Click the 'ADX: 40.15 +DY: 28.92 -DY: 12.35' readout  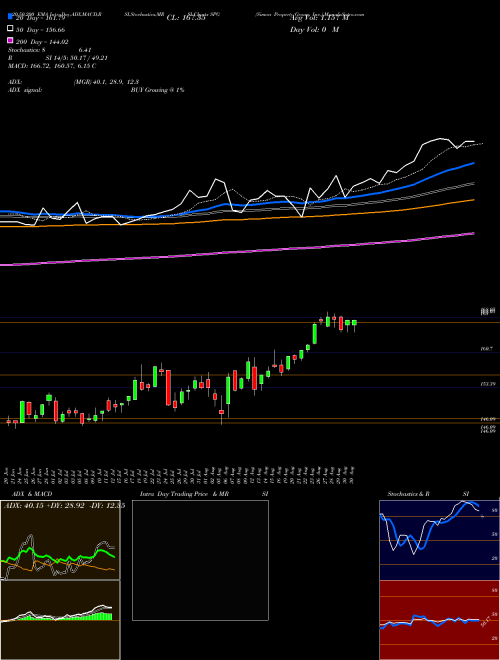tap(64, 506)
